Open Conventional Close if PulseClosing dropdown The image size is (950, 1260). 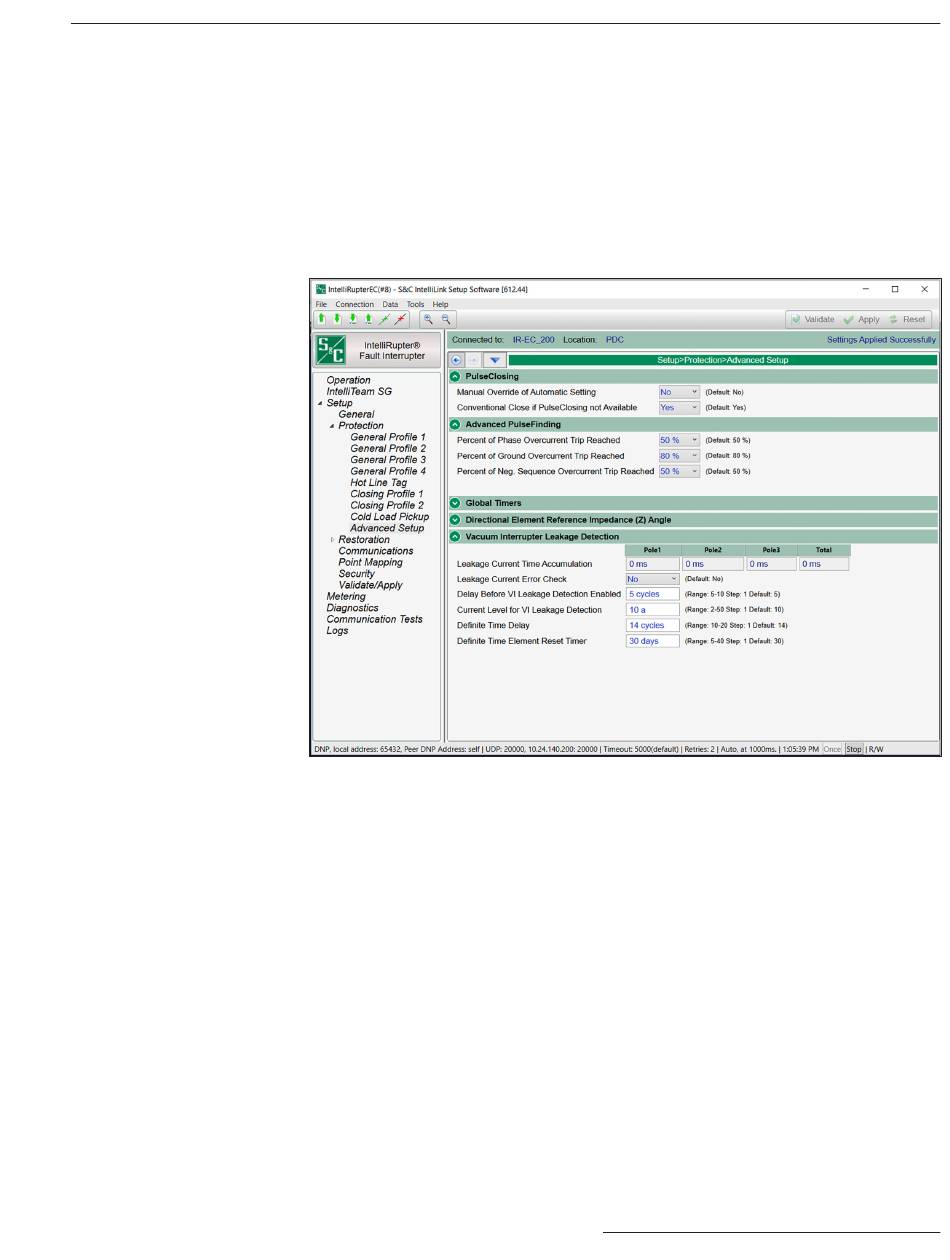679,408
